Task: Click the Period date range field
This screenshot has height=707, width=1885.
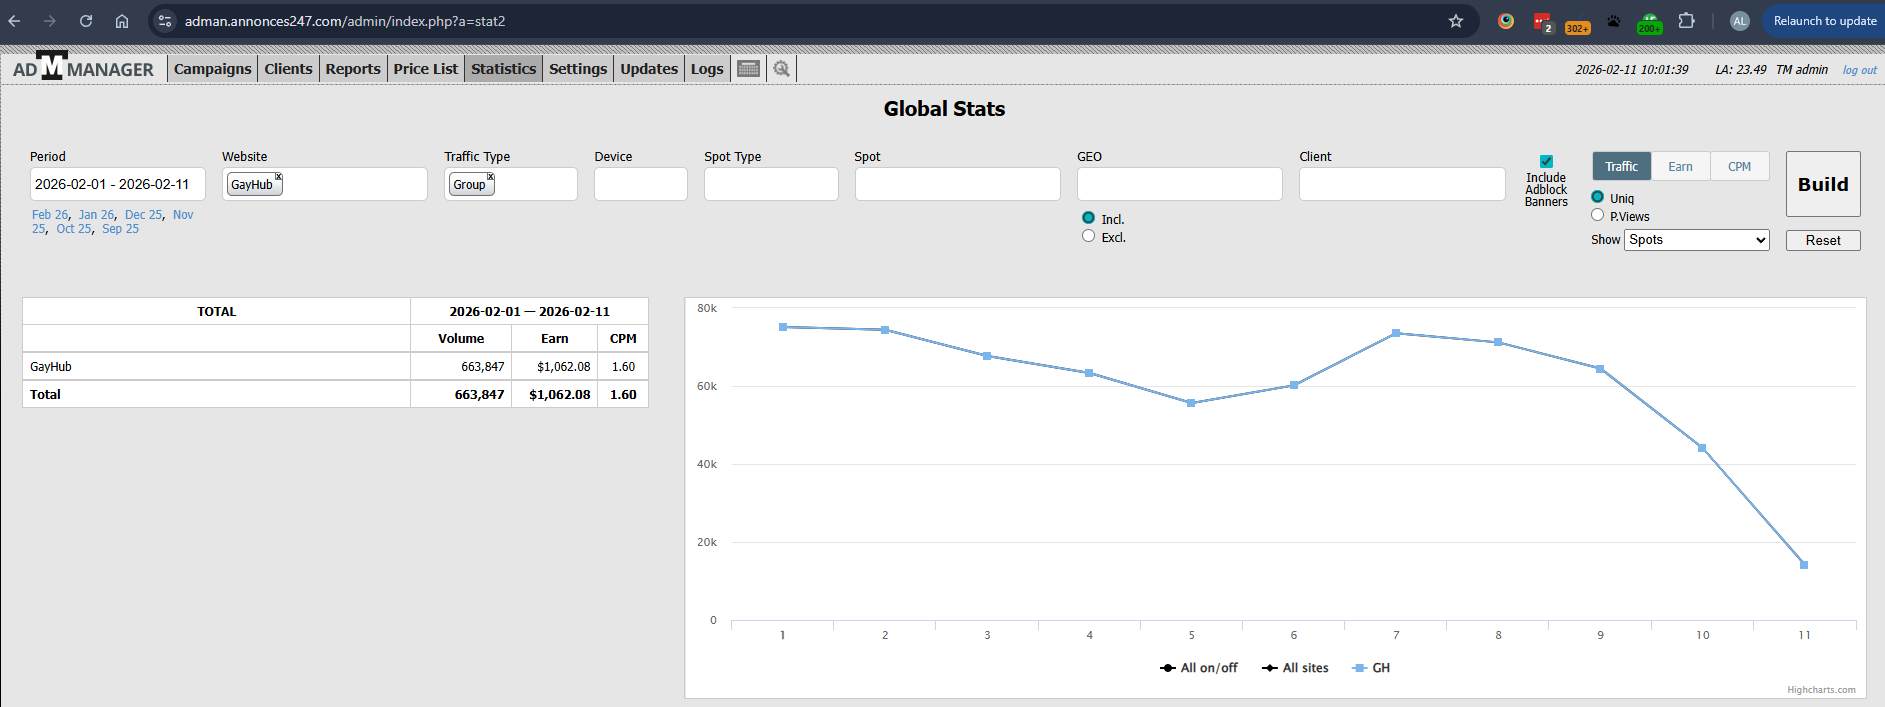Action: [117, 184]
